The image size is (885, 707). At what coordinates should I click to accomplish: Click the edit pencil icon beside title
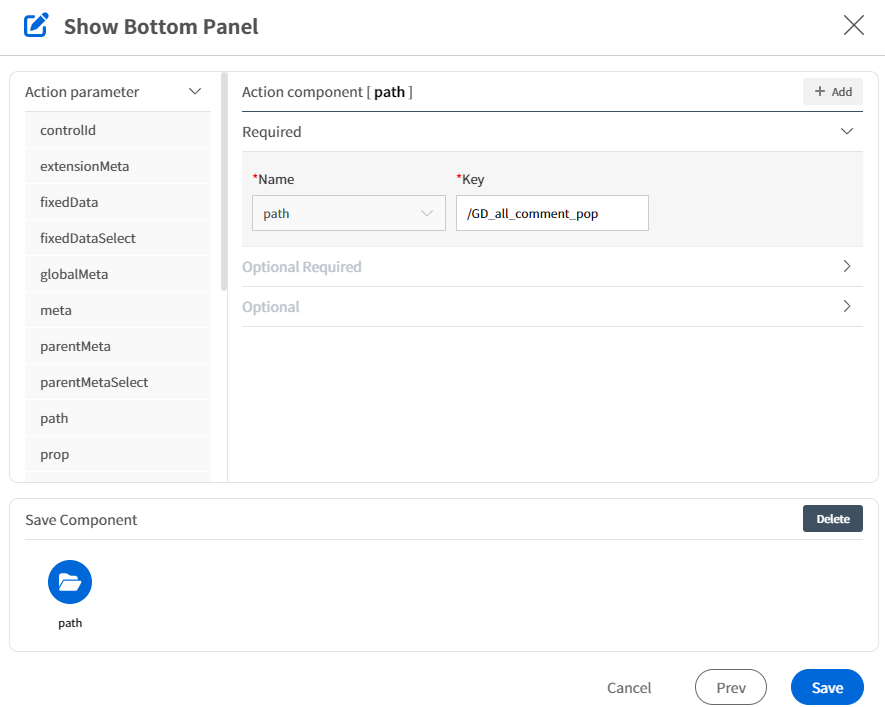(x=36, y=25)
